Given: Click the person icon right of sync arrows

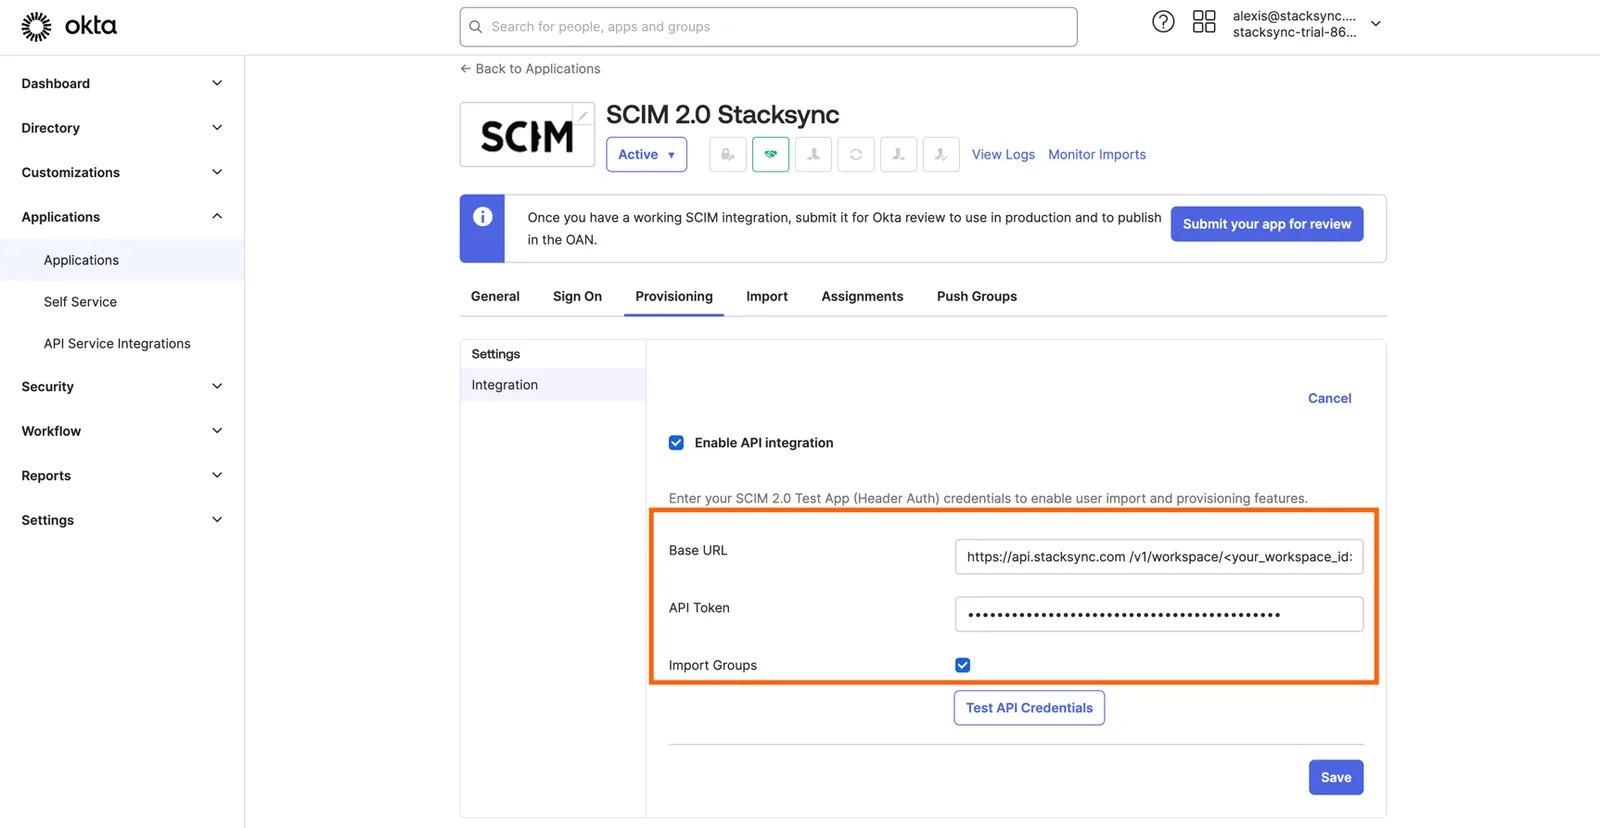Looking at the screenshot, I should coord(898,154).
